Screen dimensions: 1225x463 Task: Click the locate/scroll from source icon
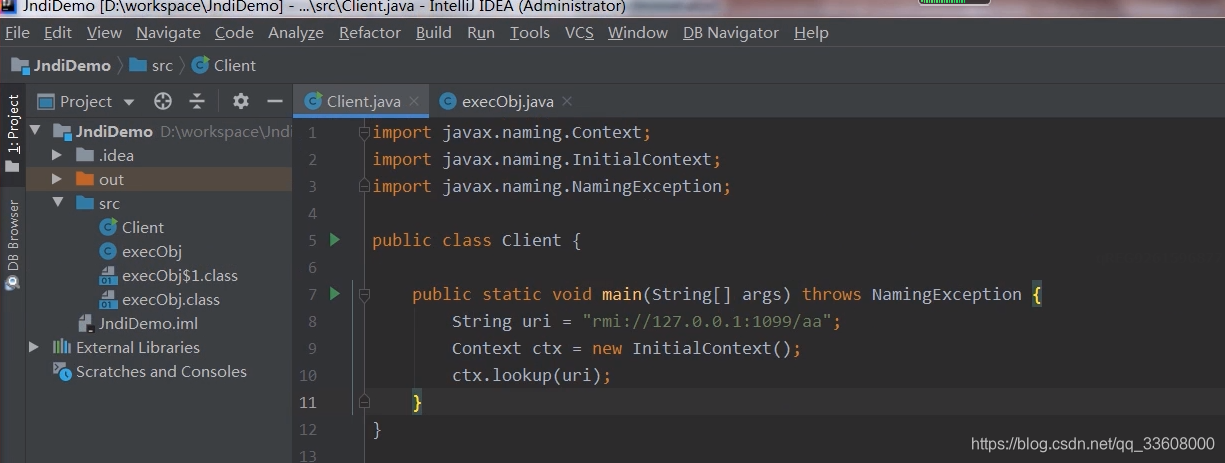click(163, 101)
